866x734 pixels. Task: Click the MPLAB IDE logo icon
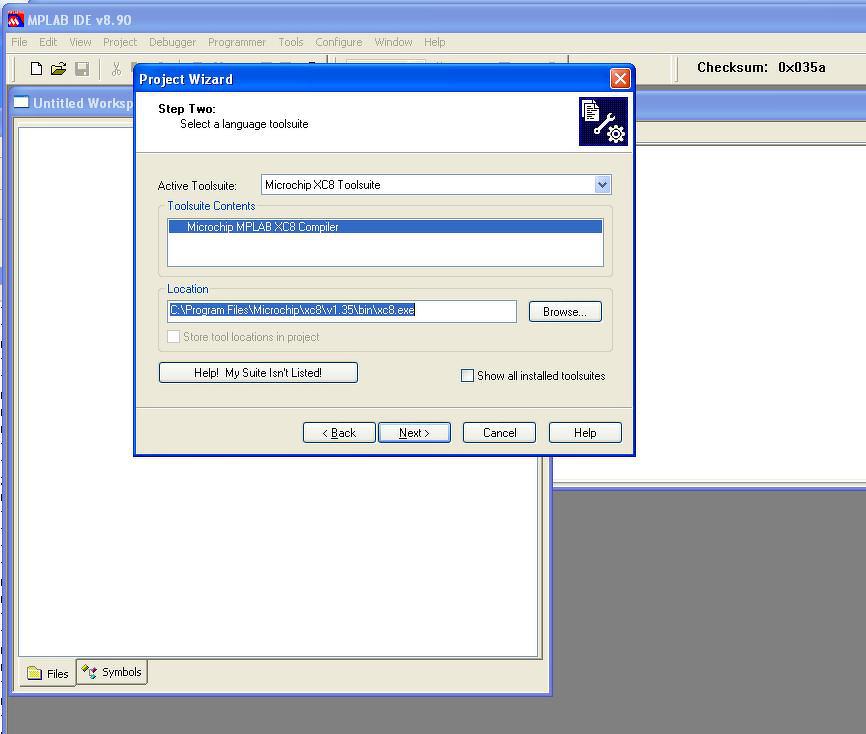pyautogui.click(x=15, y=19)
